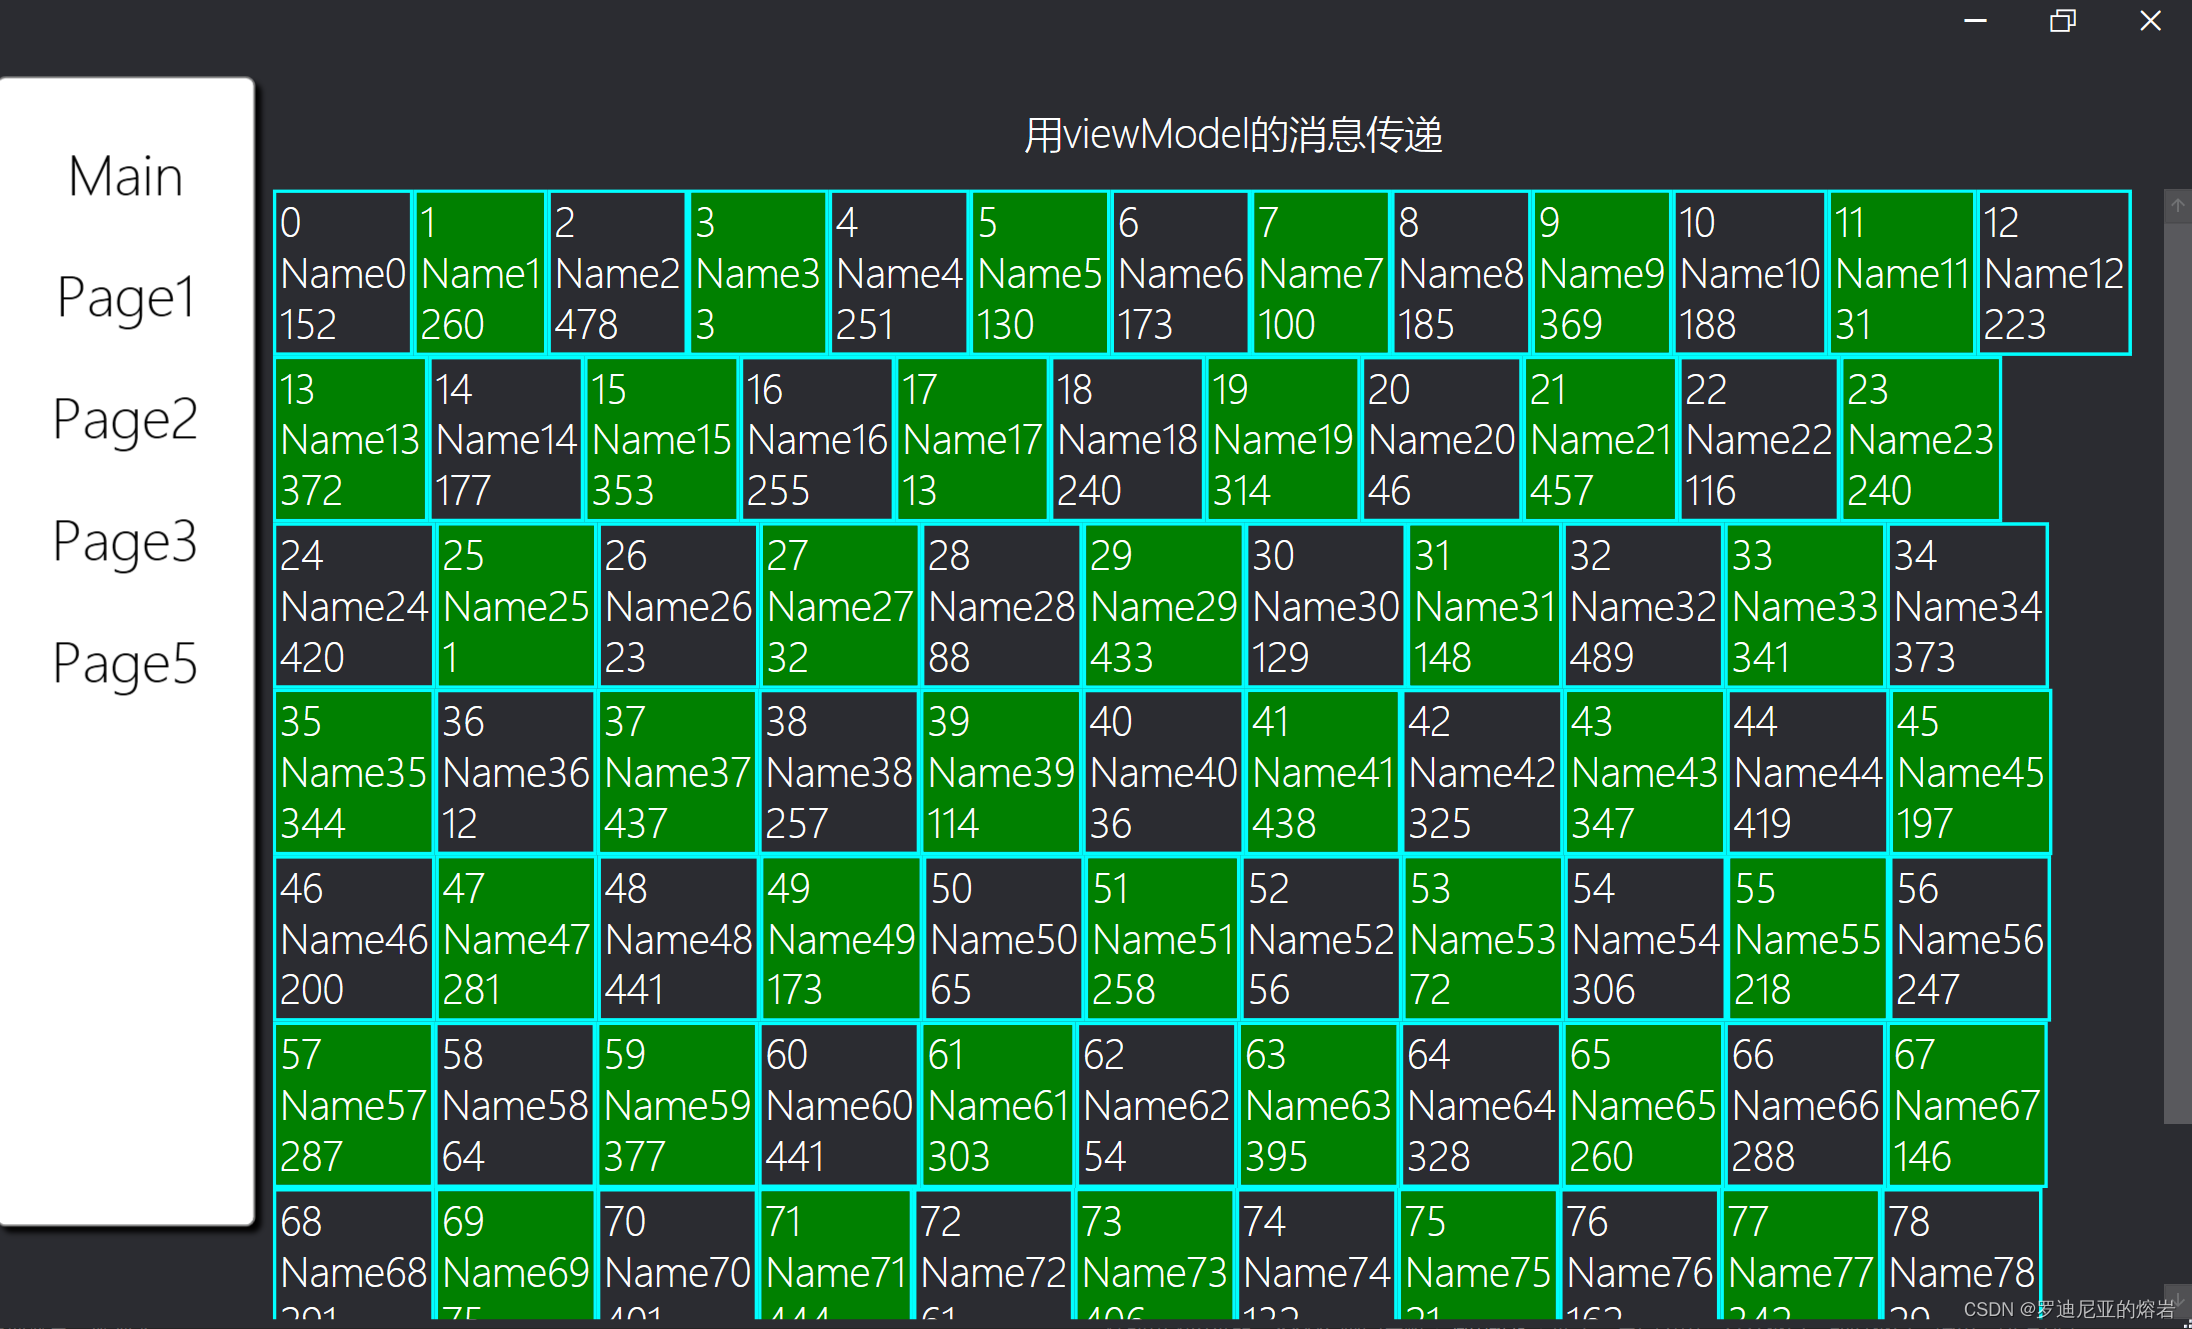Select the Name71 green card
Image resolution: width=2192 pixels, height=1329 pixels.
(x=837, y=1255)
